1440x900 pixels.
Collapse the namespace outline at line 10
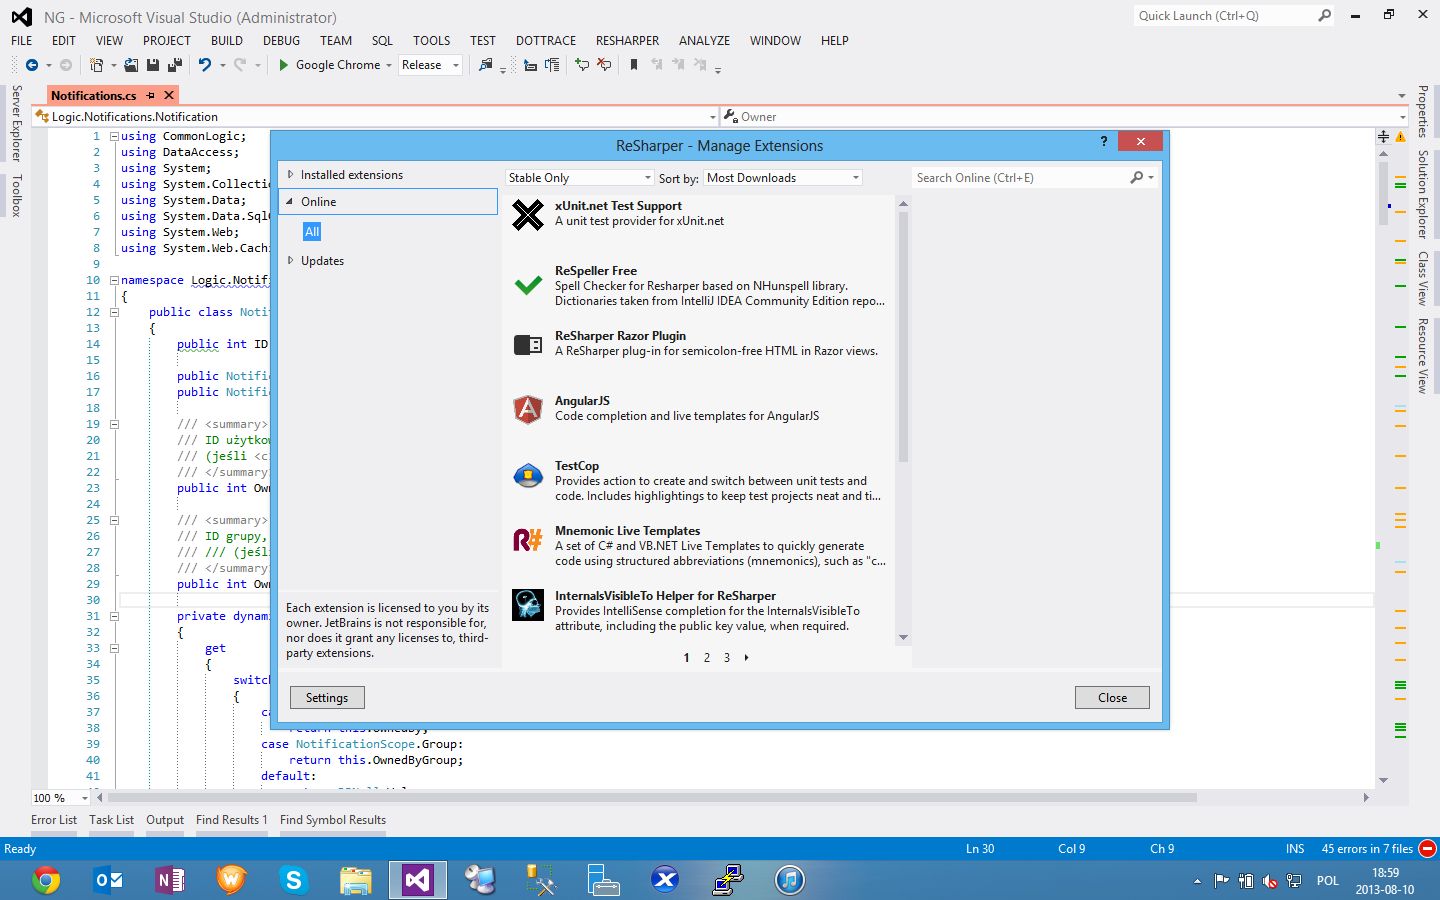click(114, 281)
